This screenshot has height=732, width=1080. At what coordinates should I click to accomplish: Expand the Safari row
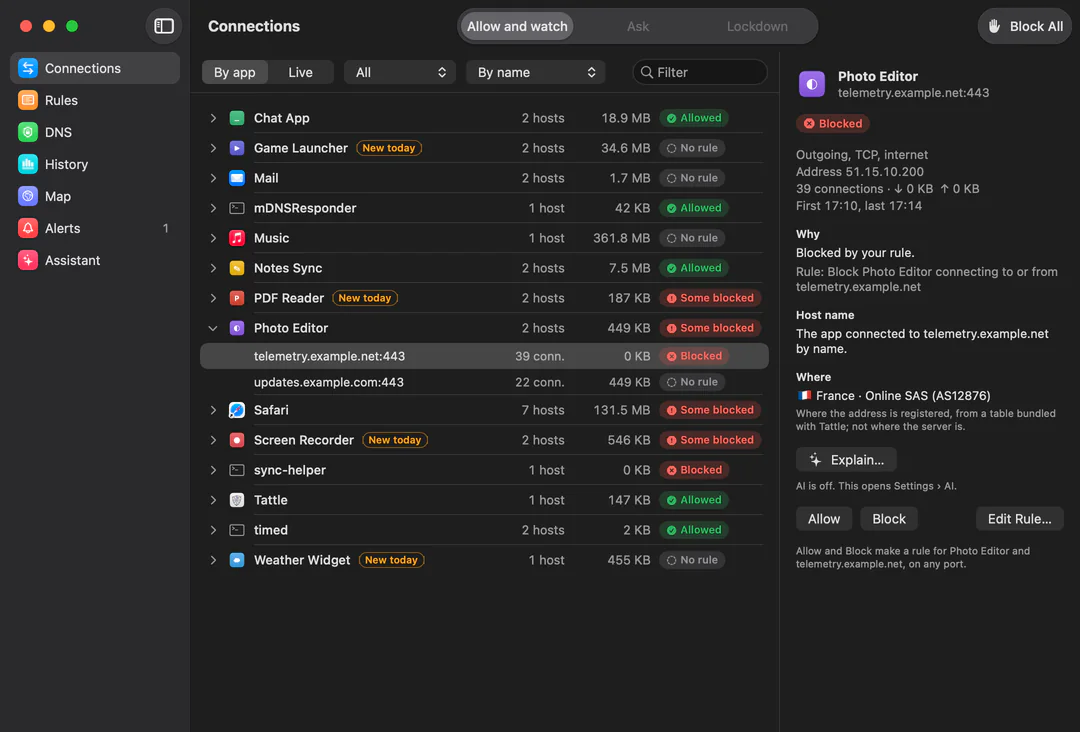point(213,410)
